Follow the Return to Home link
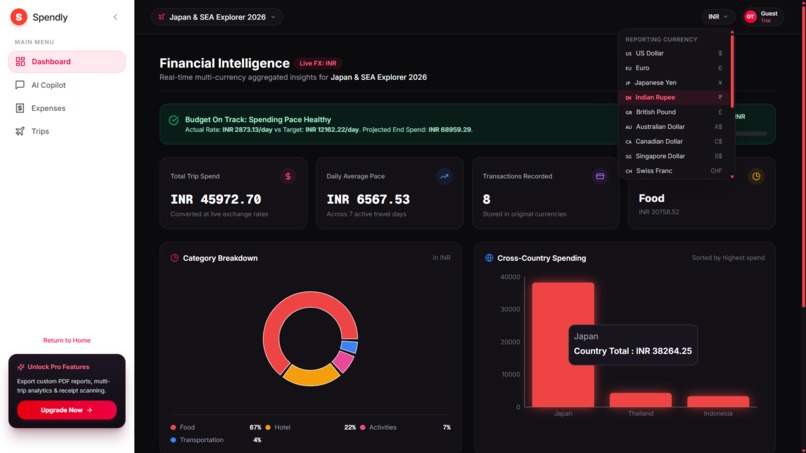Image resolution: width=806 pixels, height=453 pixels. [x=67, y=340]
